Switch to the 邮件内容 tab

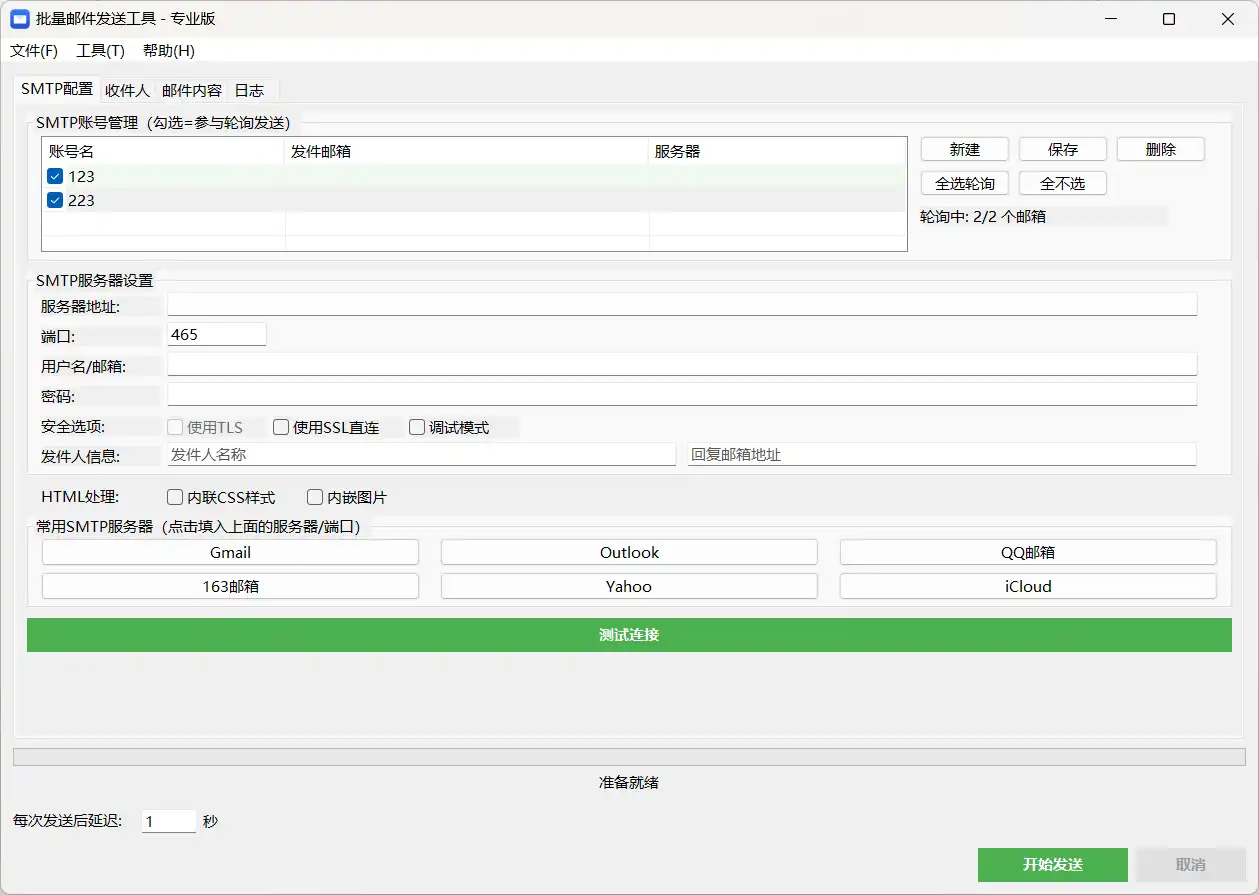192,90
